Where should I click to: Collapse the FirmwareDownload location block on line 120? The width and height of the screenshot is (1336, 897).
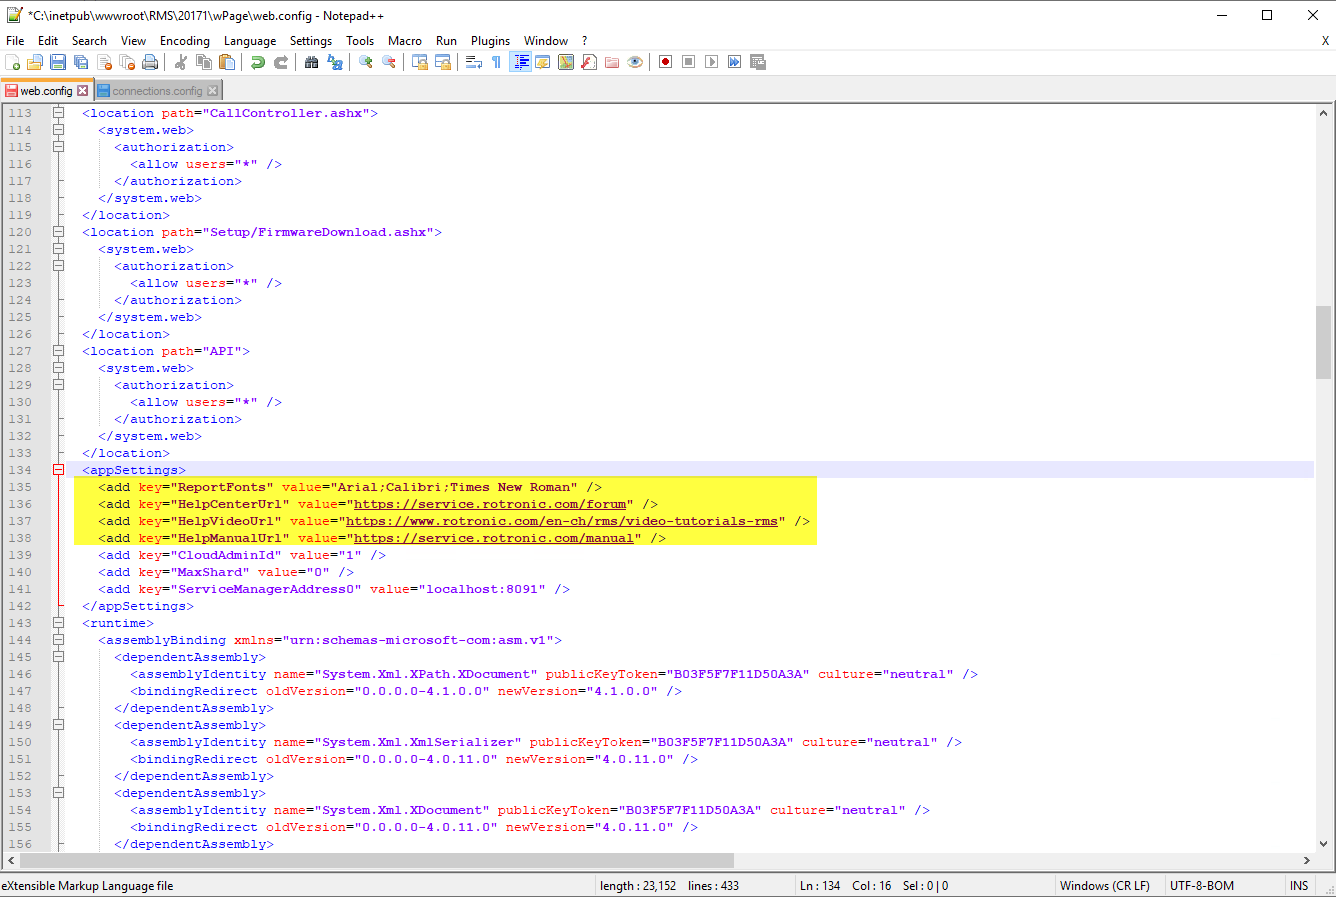(x=58, y=232)
